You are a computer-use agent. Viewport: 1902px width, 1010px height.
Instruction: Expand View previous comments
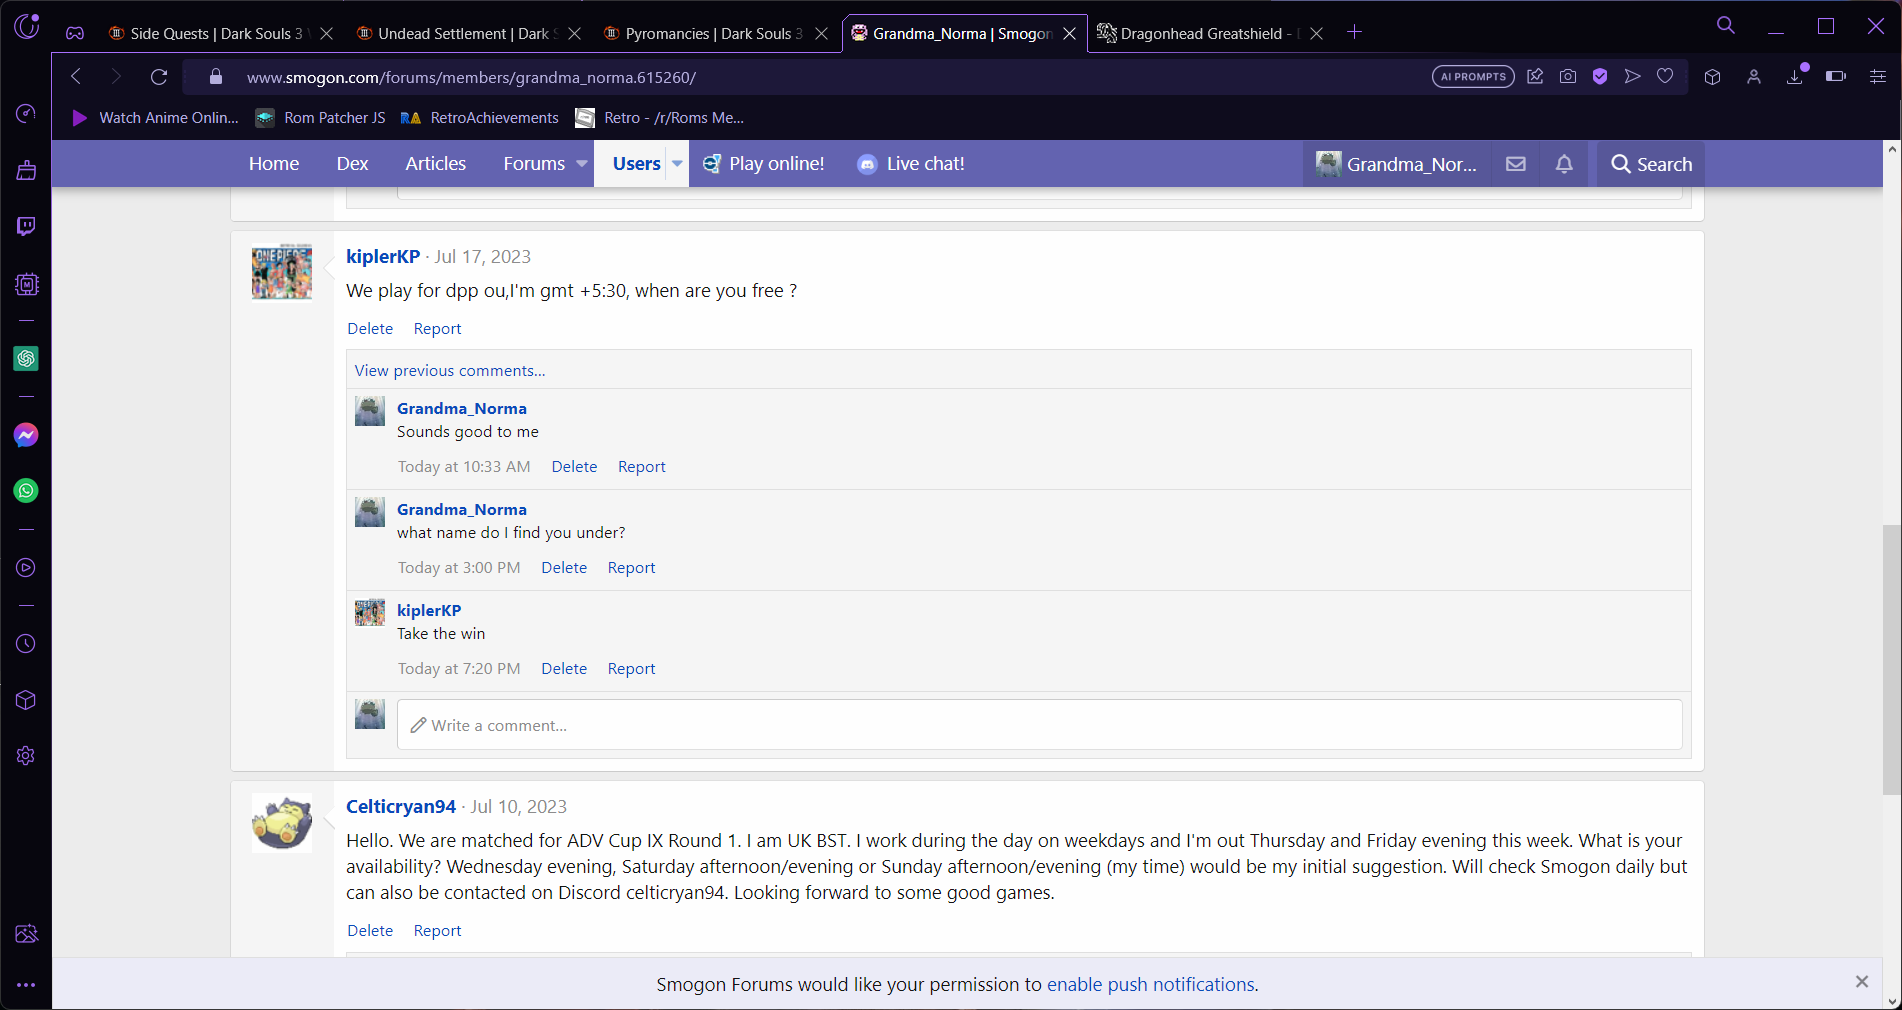pyautogui.click(x=450, y=371)
